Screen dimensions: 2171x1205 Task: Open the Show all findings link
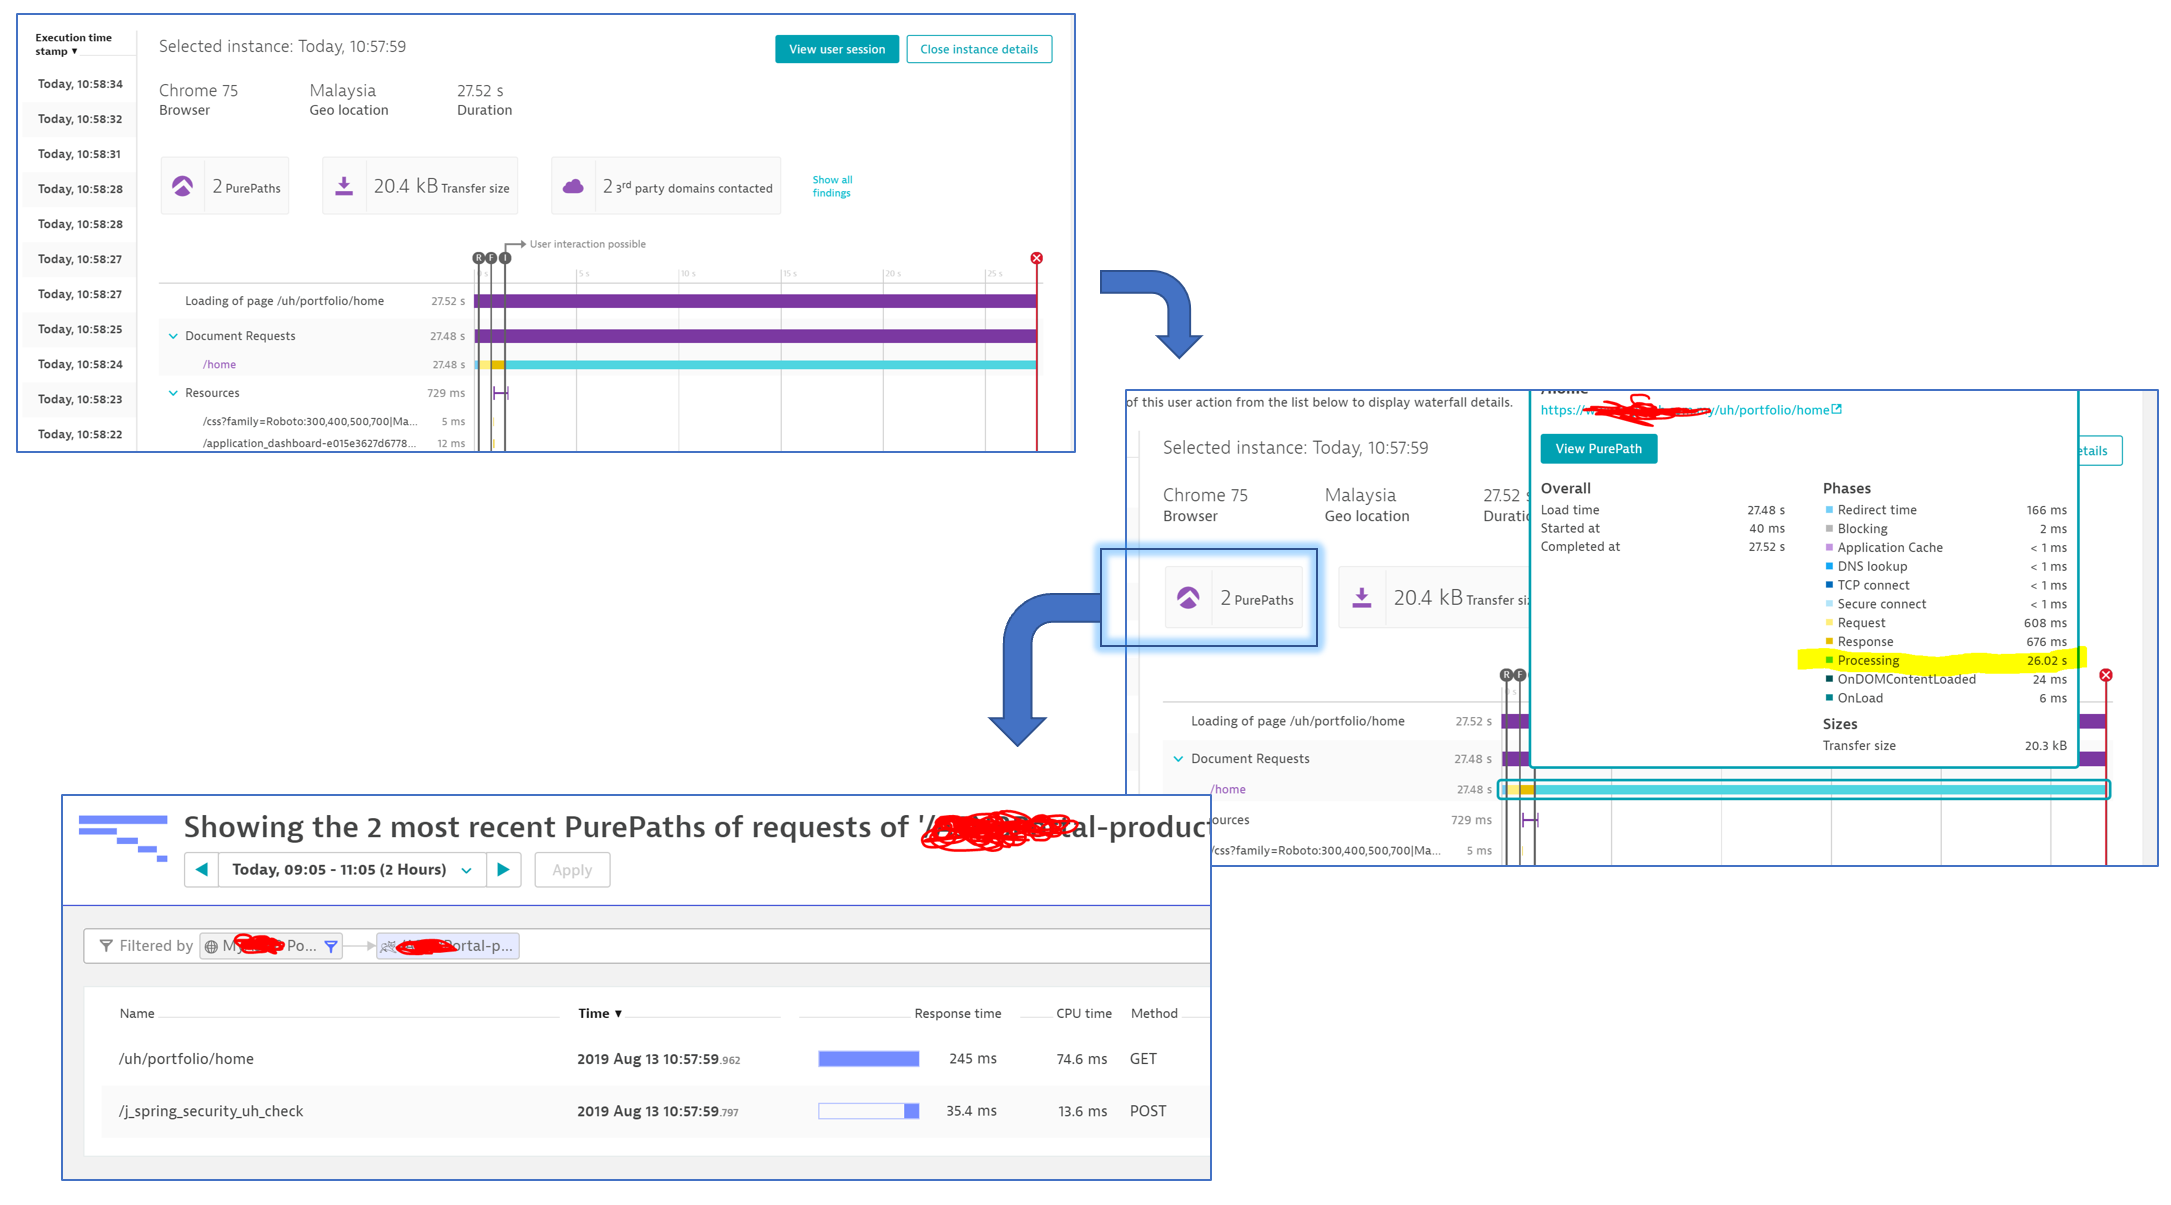832,186
